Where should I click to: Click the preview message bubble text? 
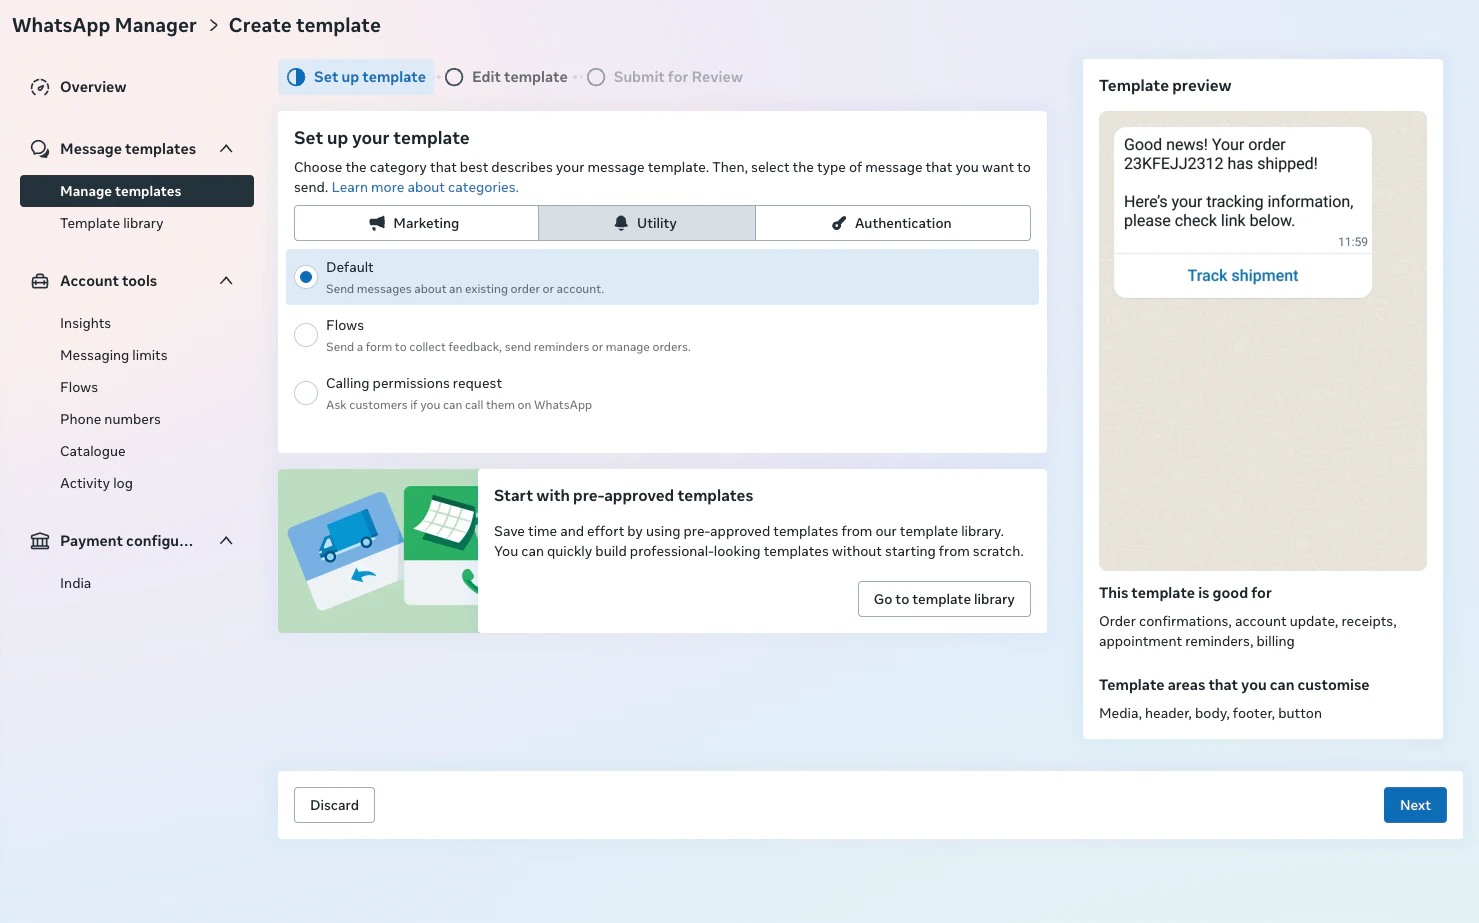point(1238,182)
